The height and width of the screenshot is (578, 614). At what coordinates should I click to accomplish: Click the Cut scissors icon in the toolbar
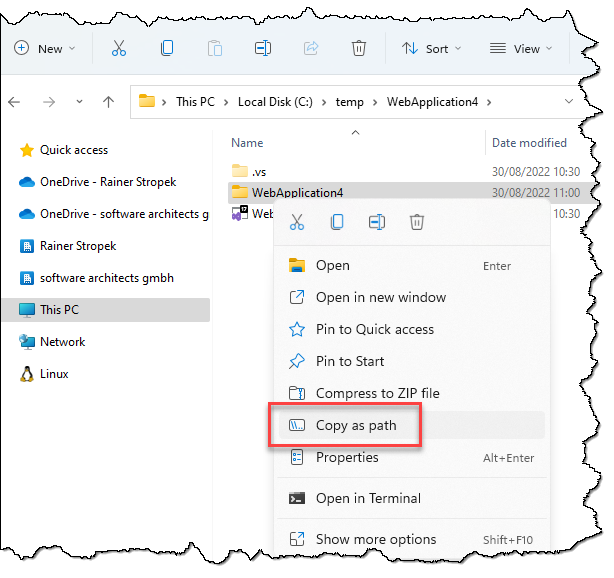119,48
